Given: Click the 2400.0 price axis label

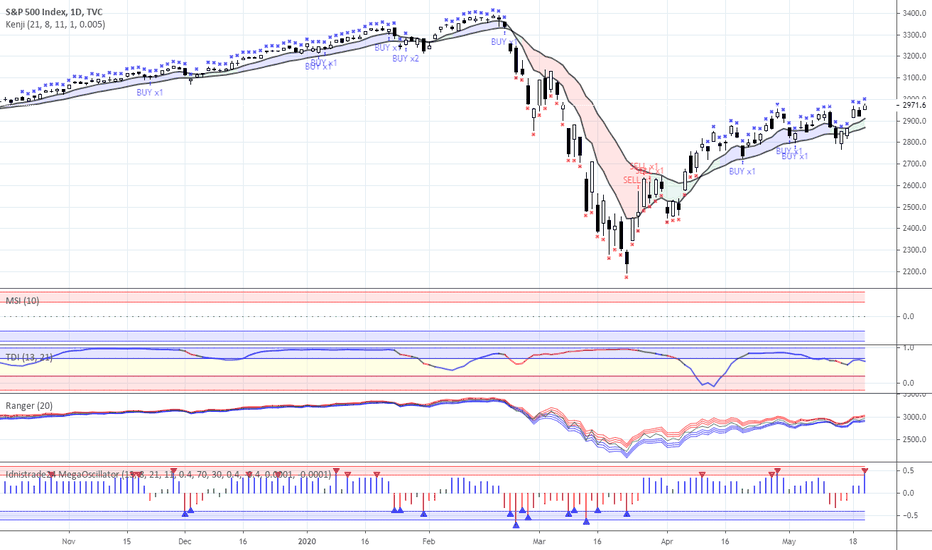Looking at the screenshot, I should coord(914,228).
